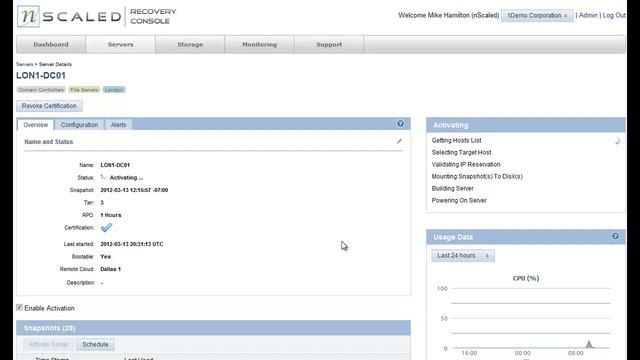Image resolution: width=640 pixels, height=360 pixels.
Task: Click the Log Out link
Action: (x=614, y=15)
